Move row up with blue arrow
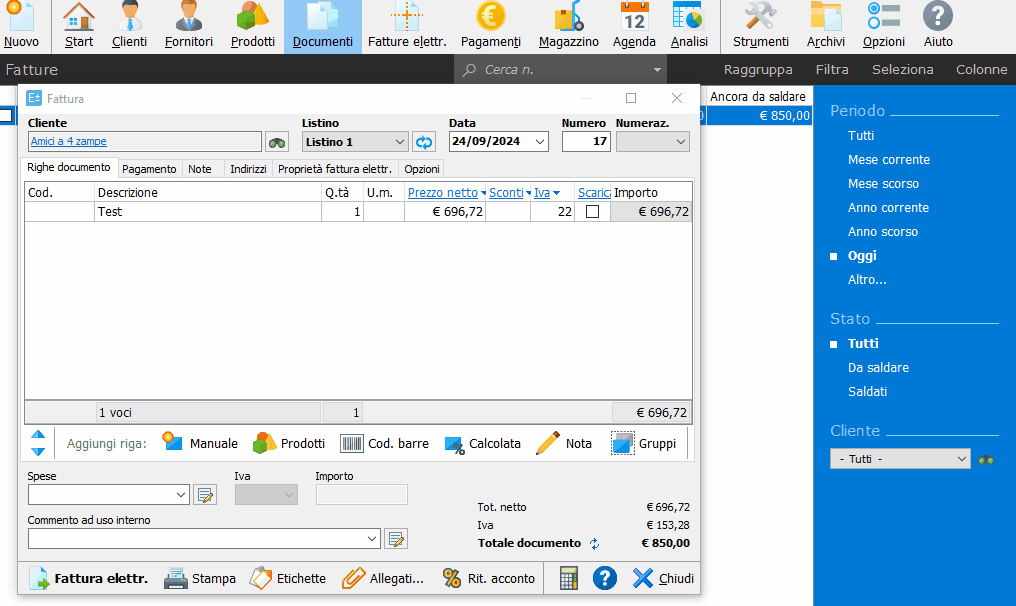1016x606 pixels. pyautogui.click(x=38, y=435)
